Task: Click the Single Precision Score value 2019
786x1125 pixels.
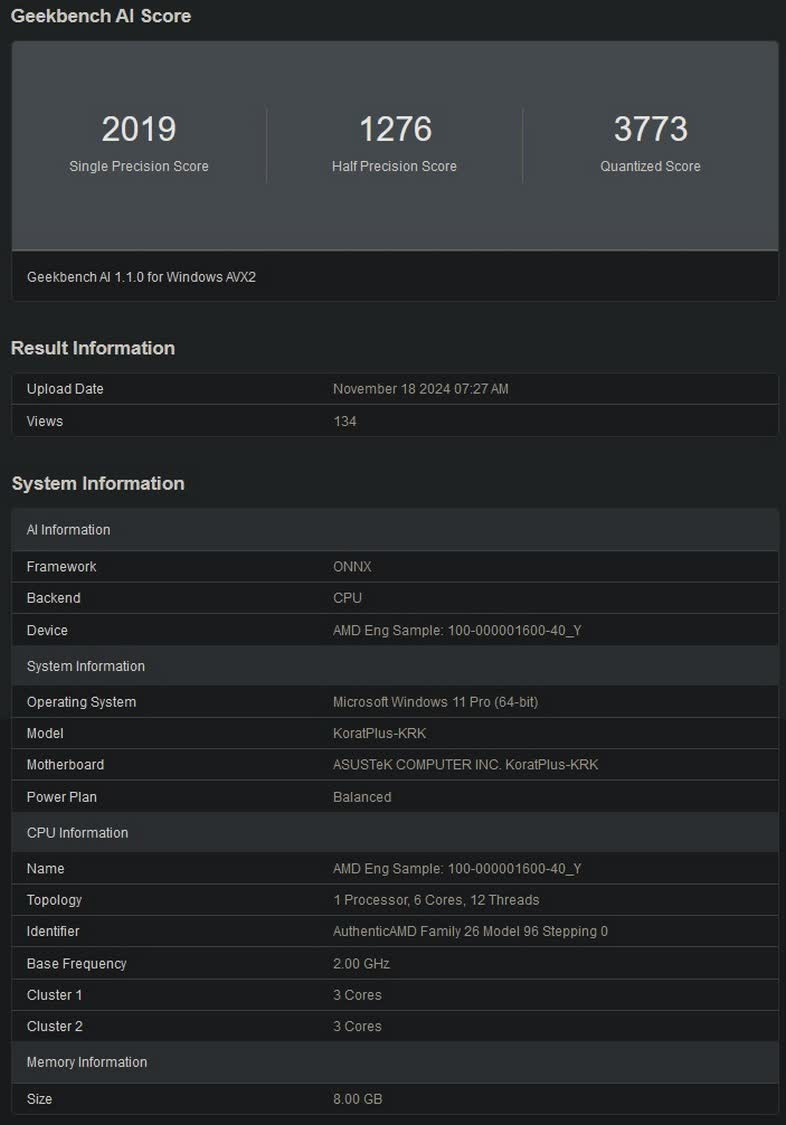Action: coord(138,129)
